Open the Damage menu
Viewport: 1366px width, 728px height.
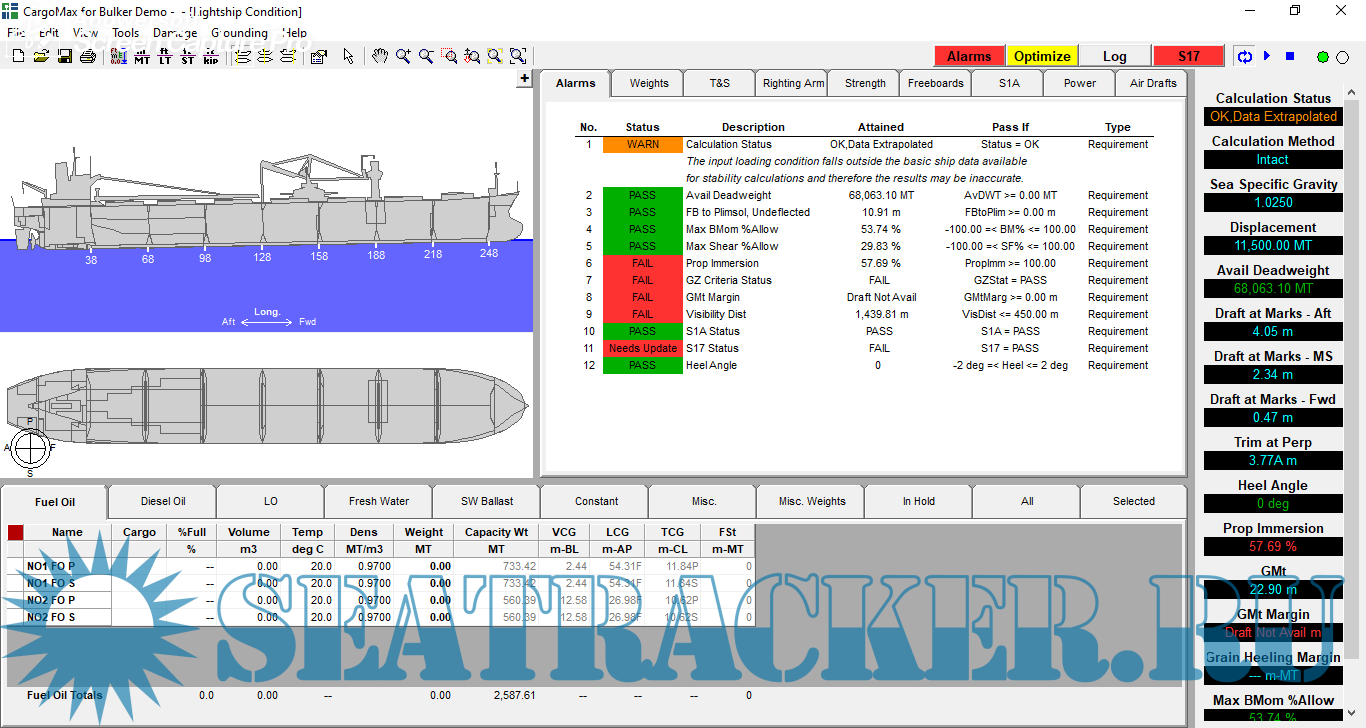tap(175, 32)
